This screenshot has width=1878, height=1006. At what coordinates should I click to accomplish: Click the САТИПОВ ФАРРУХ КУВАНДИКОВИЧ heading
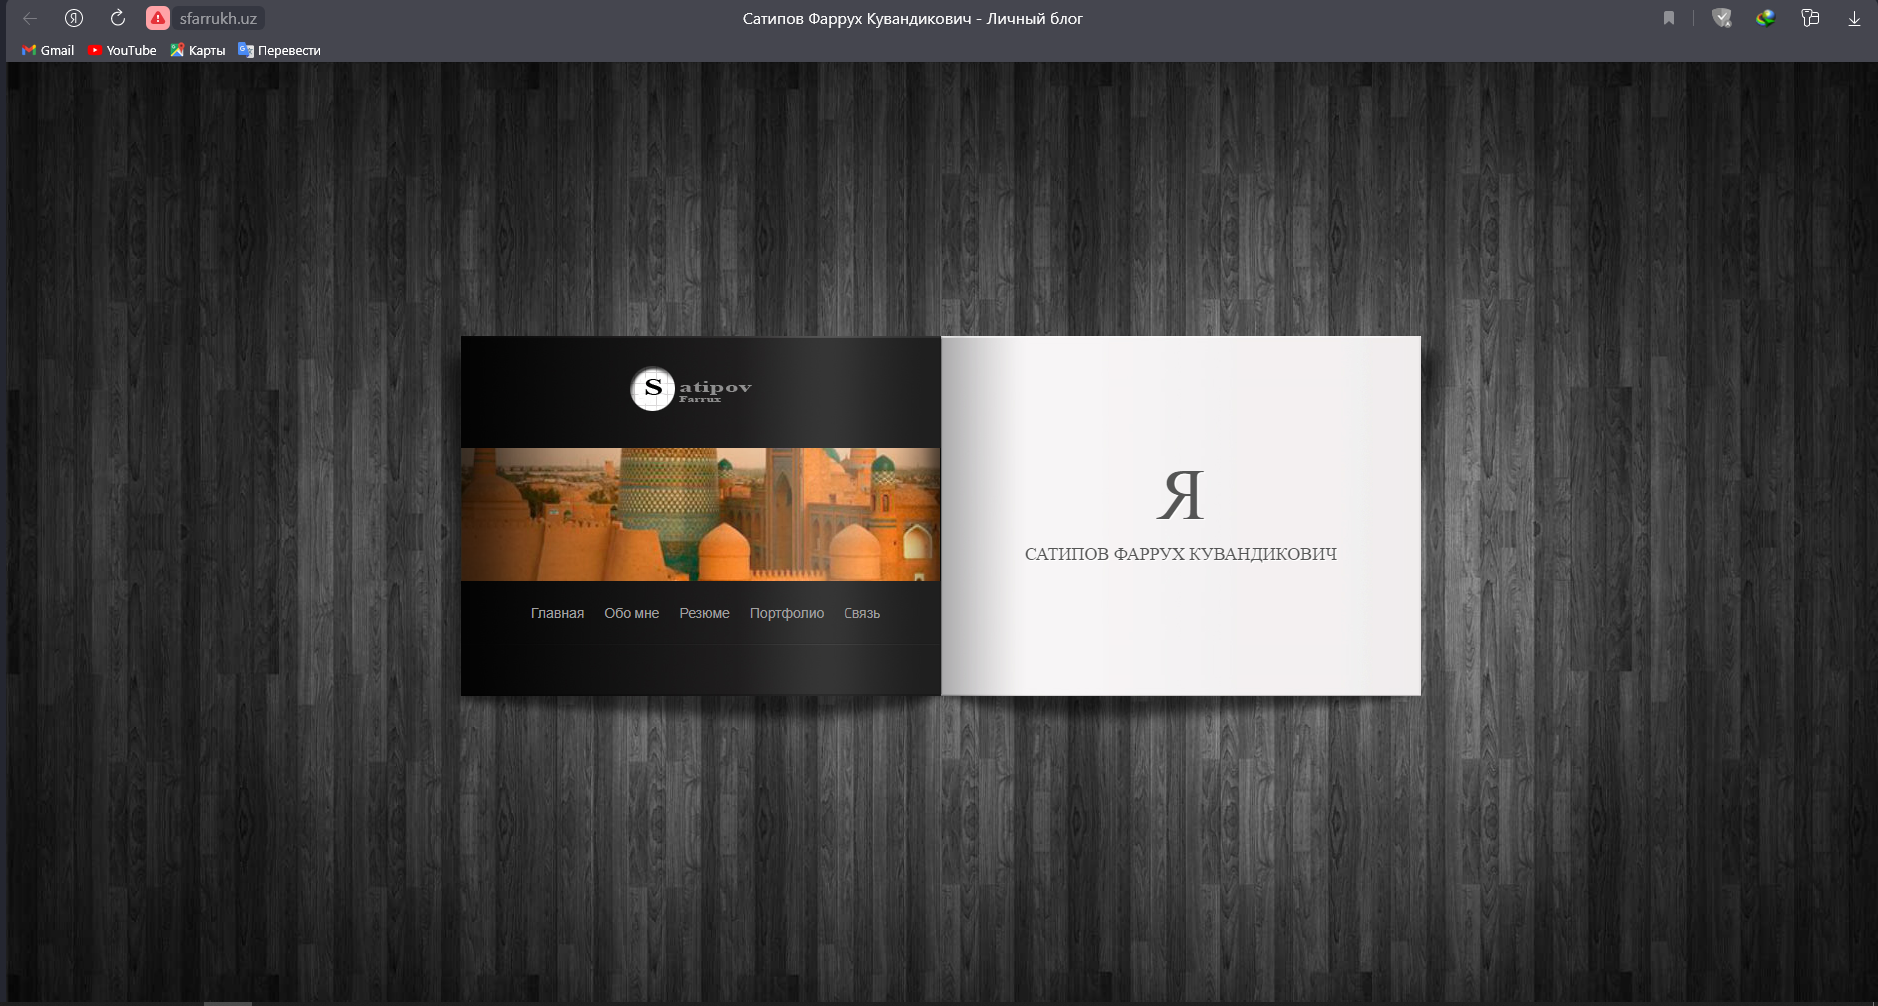(x=1181, y=554)
